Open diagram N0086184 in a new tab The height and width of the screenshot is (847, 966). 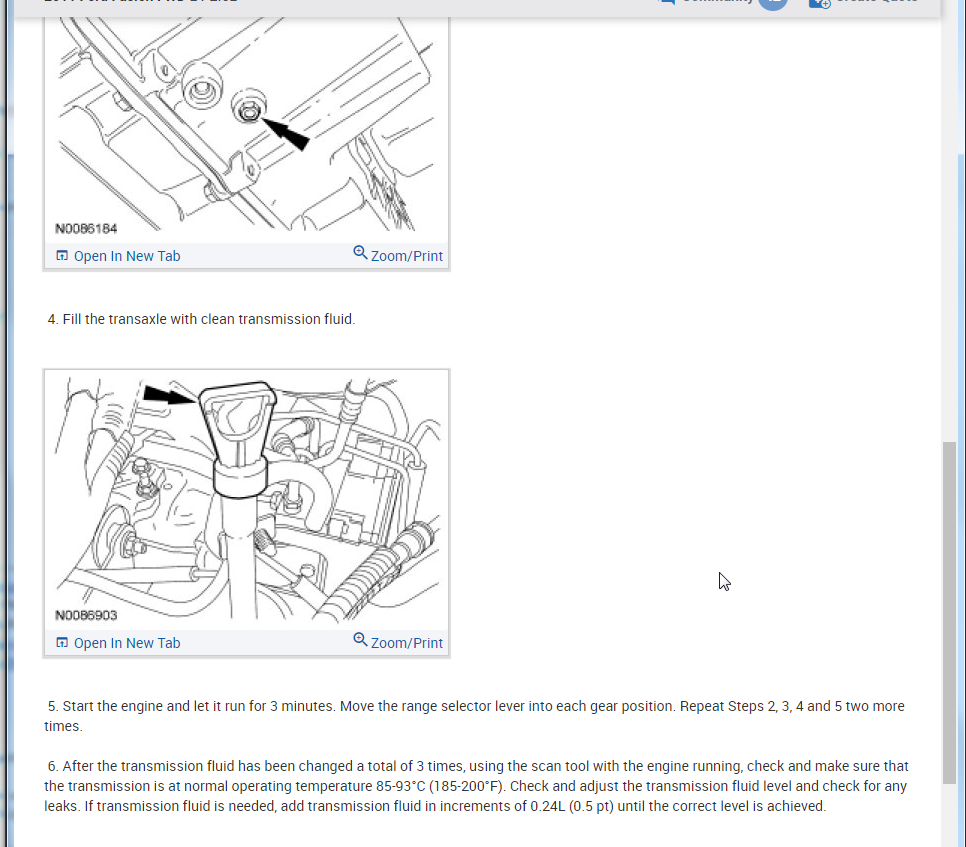tap(118, 256)
